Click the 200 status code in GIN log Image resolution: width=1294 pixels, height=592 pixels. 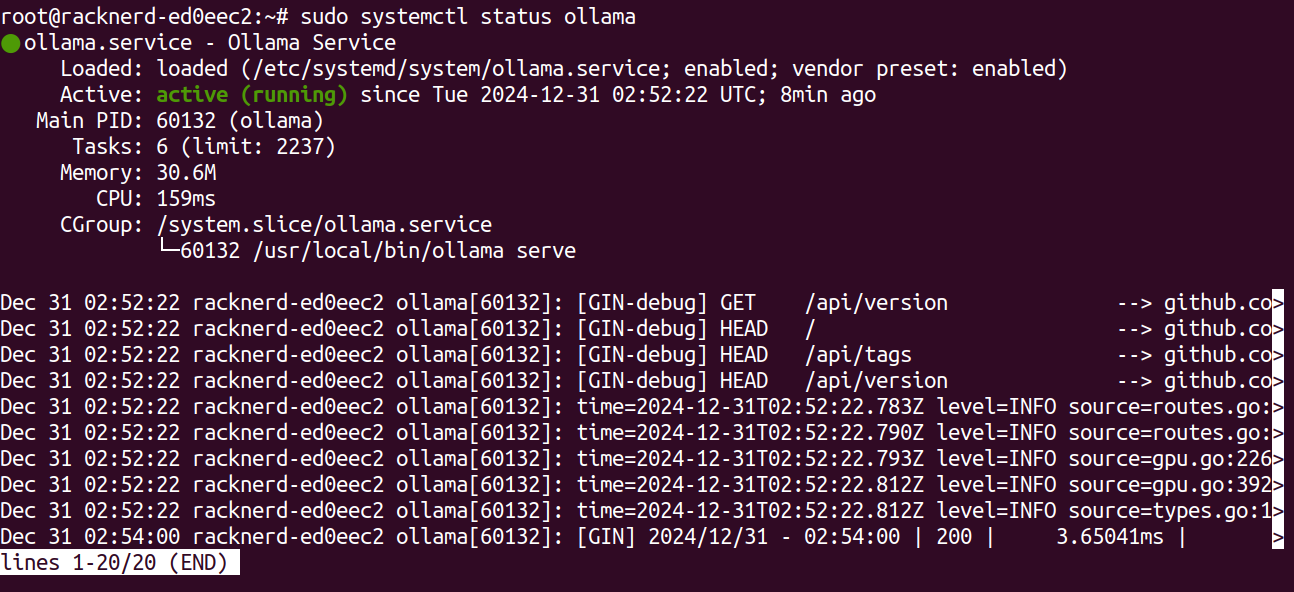pos(954,536)
